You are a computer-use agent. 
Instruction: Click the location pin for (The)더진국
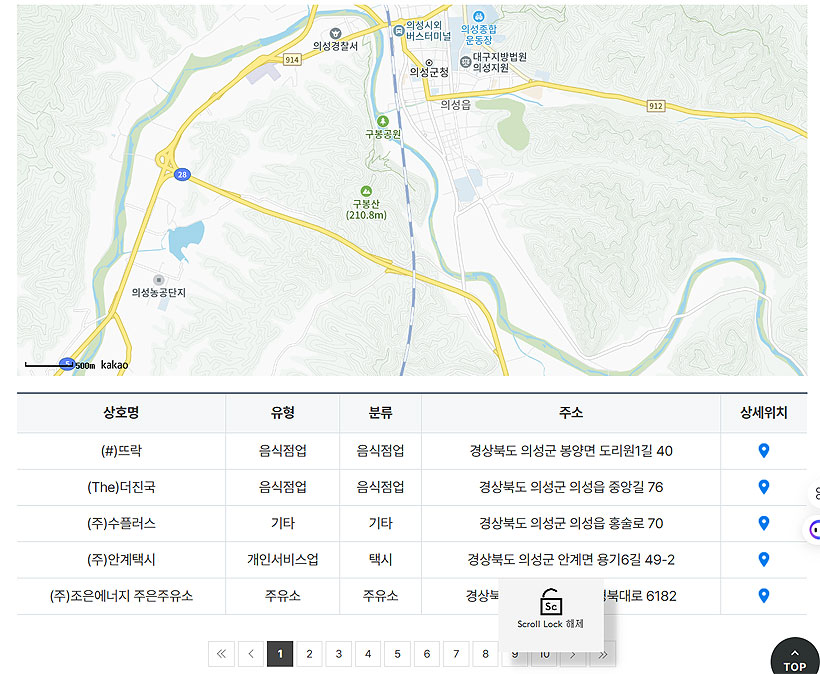point(762,487)
